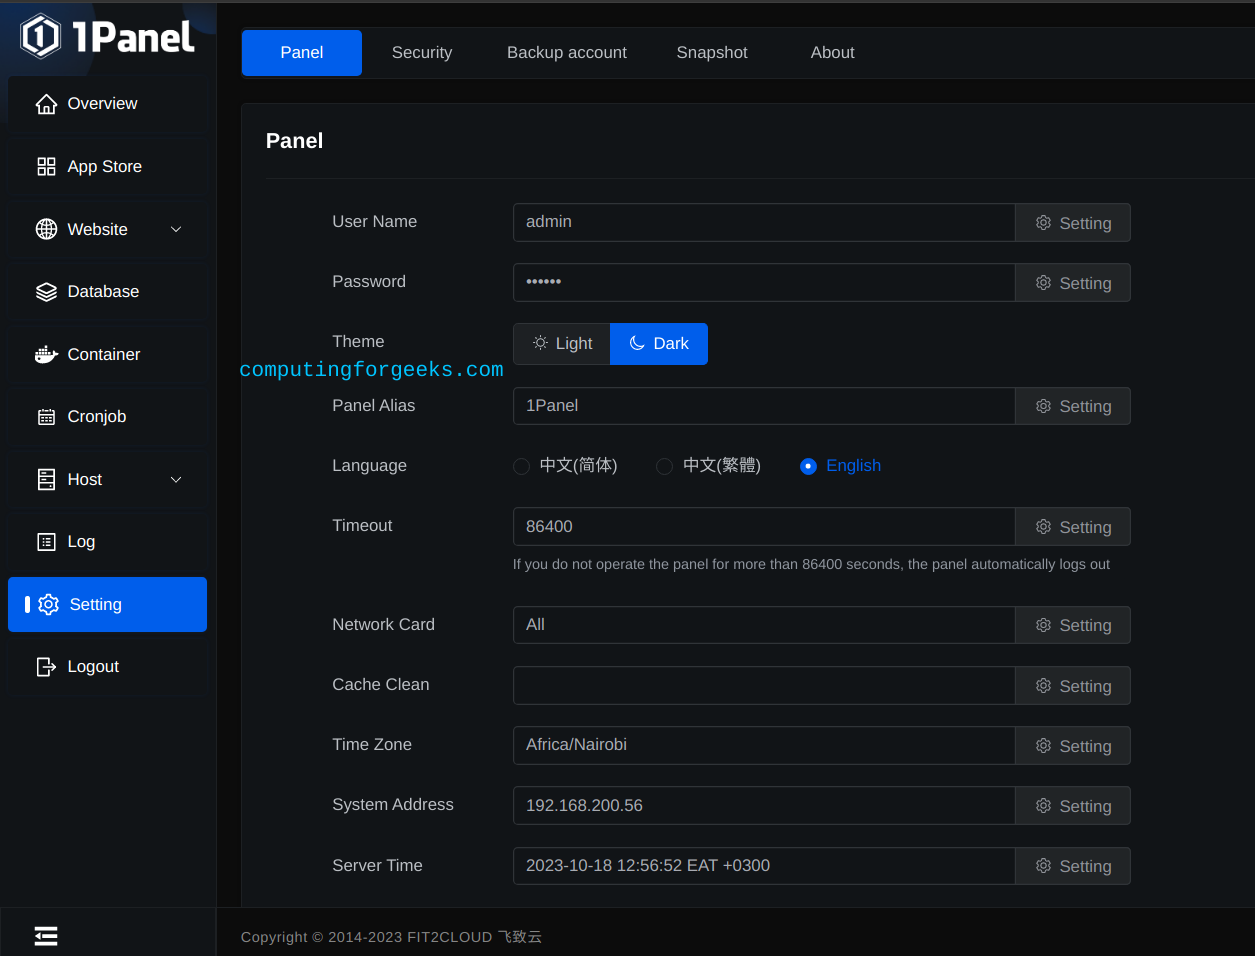Click Setting button next to Password

(1073, 283)
